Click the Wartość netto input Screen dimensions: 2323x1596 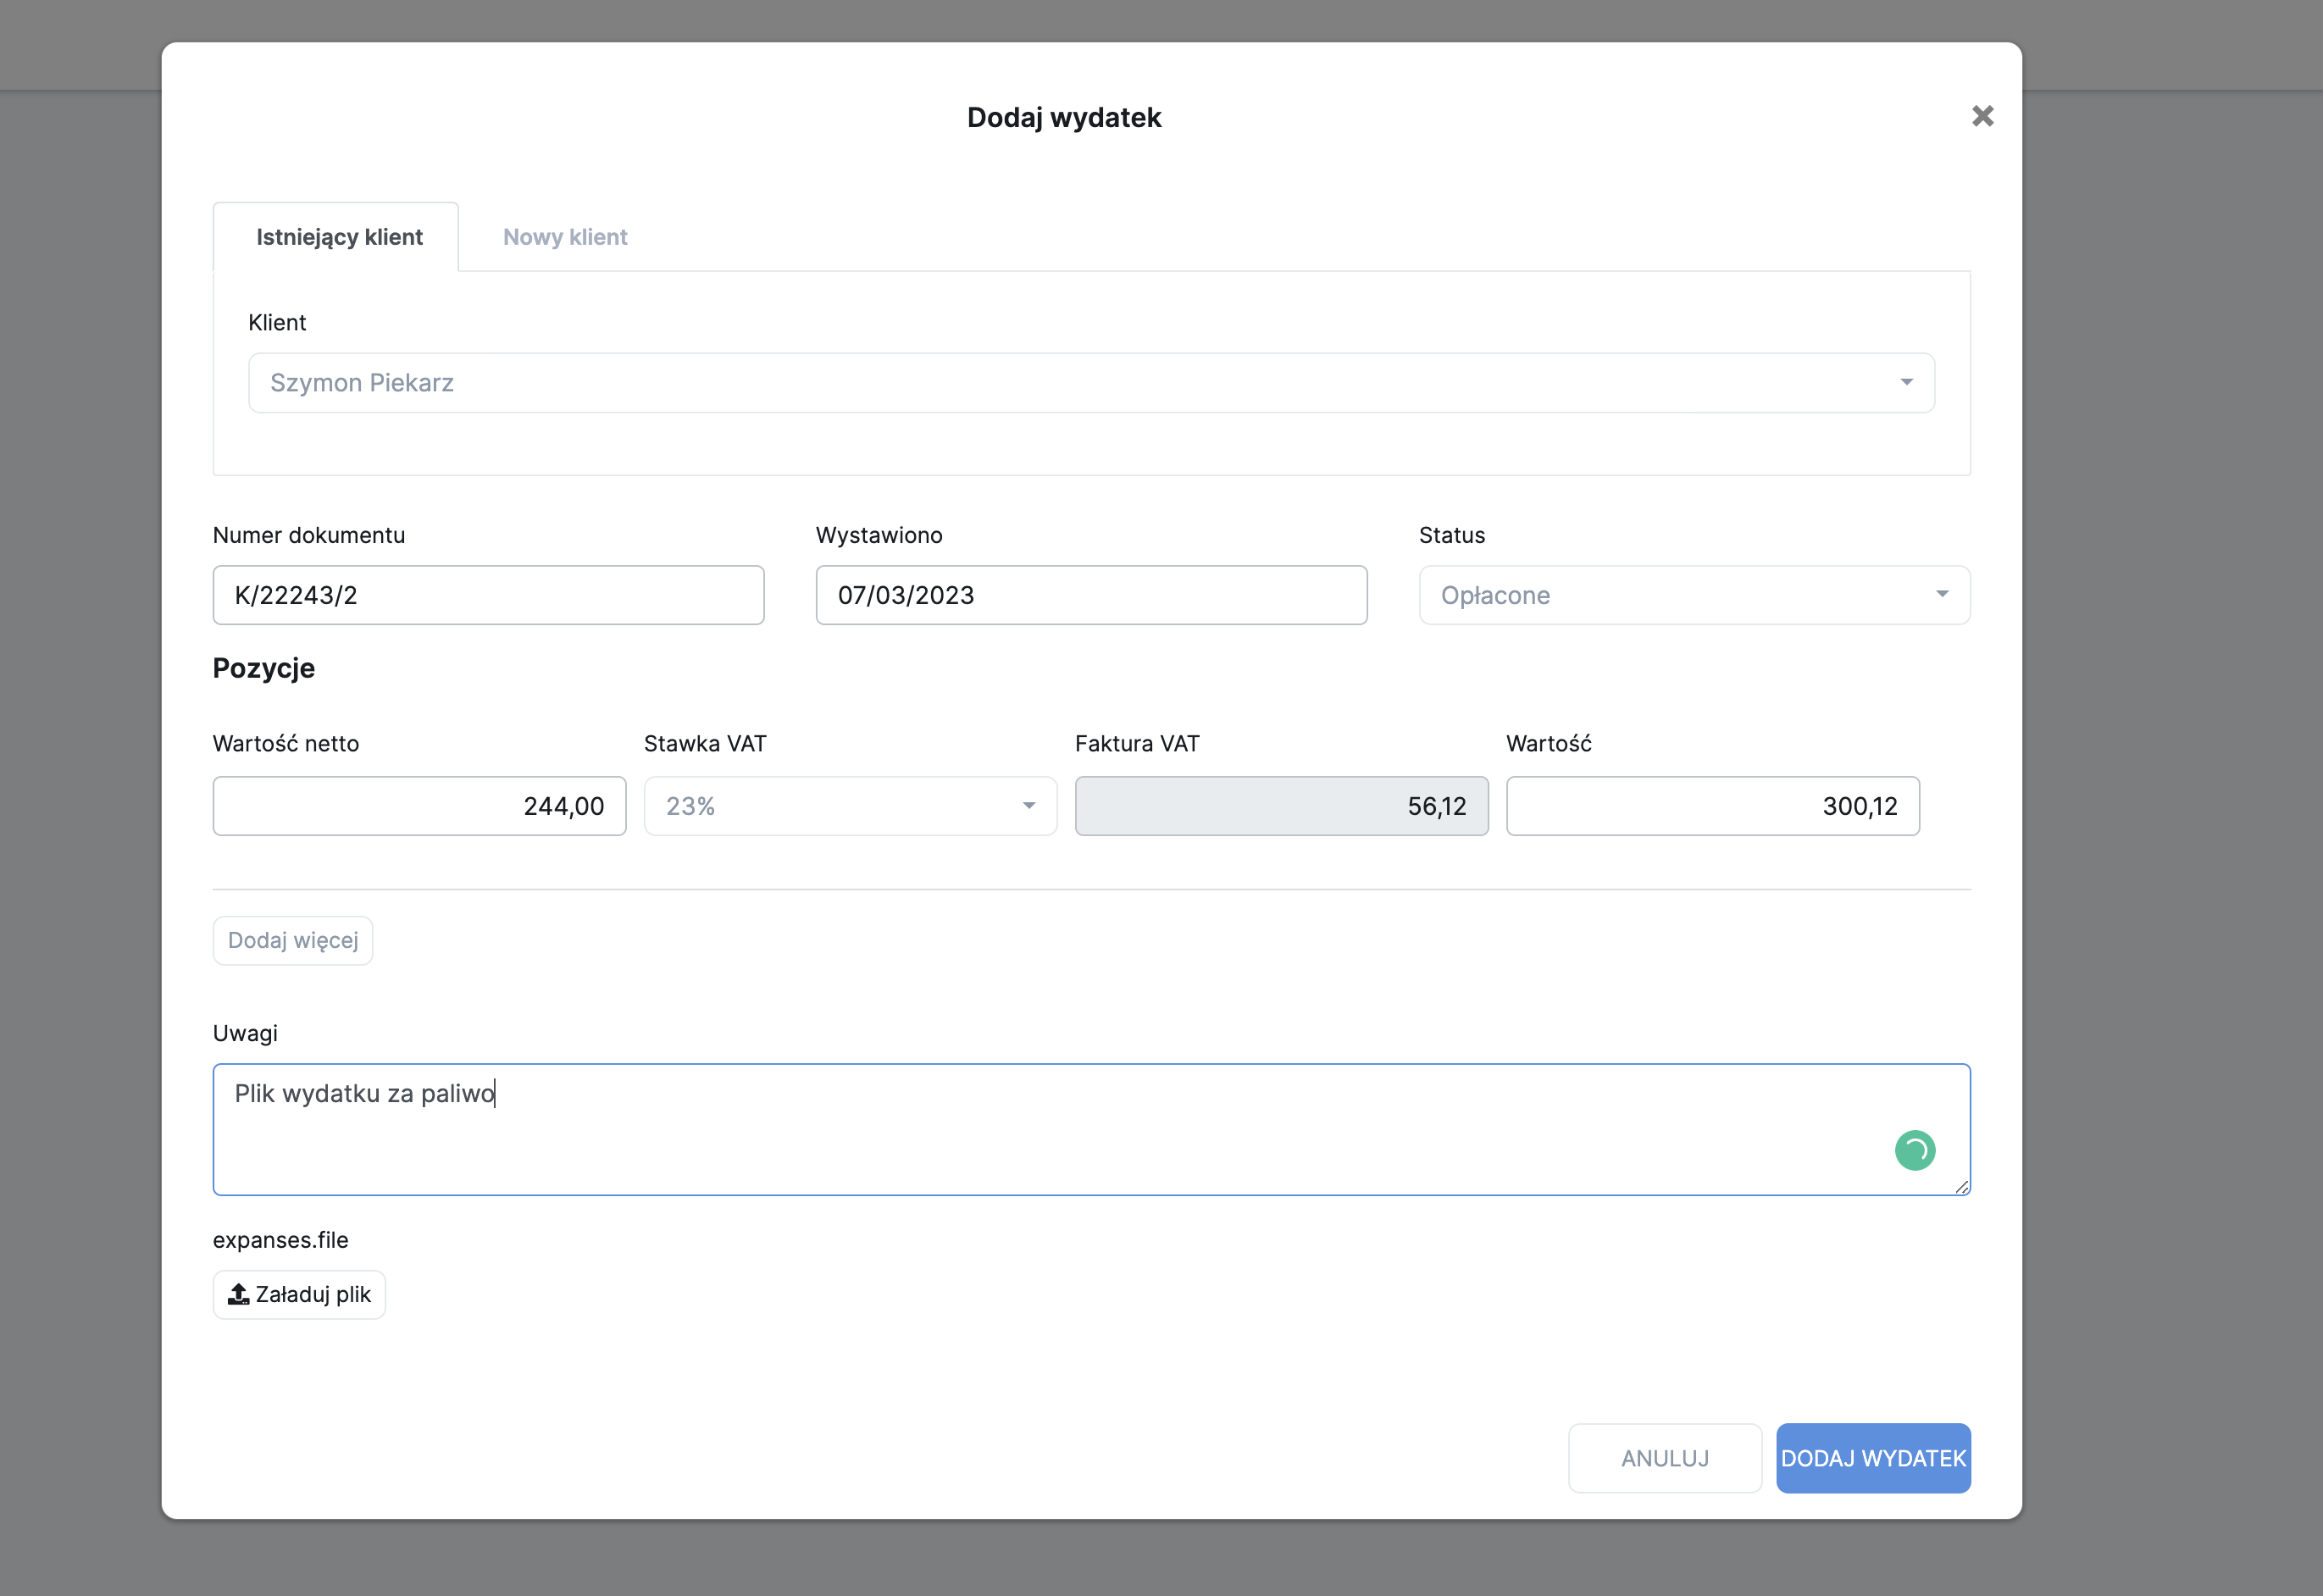pos(419,806)
